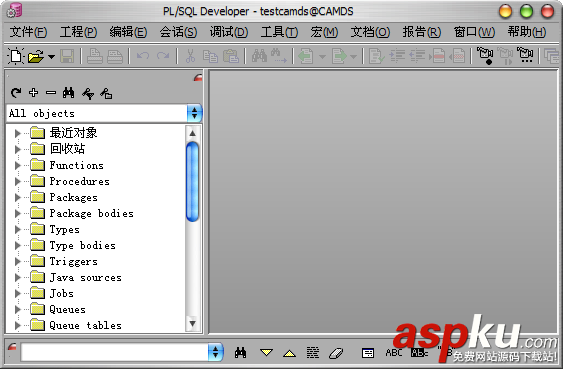
Task: Click the eraser clear highlight icon
Action: click(x=336, y=353)
